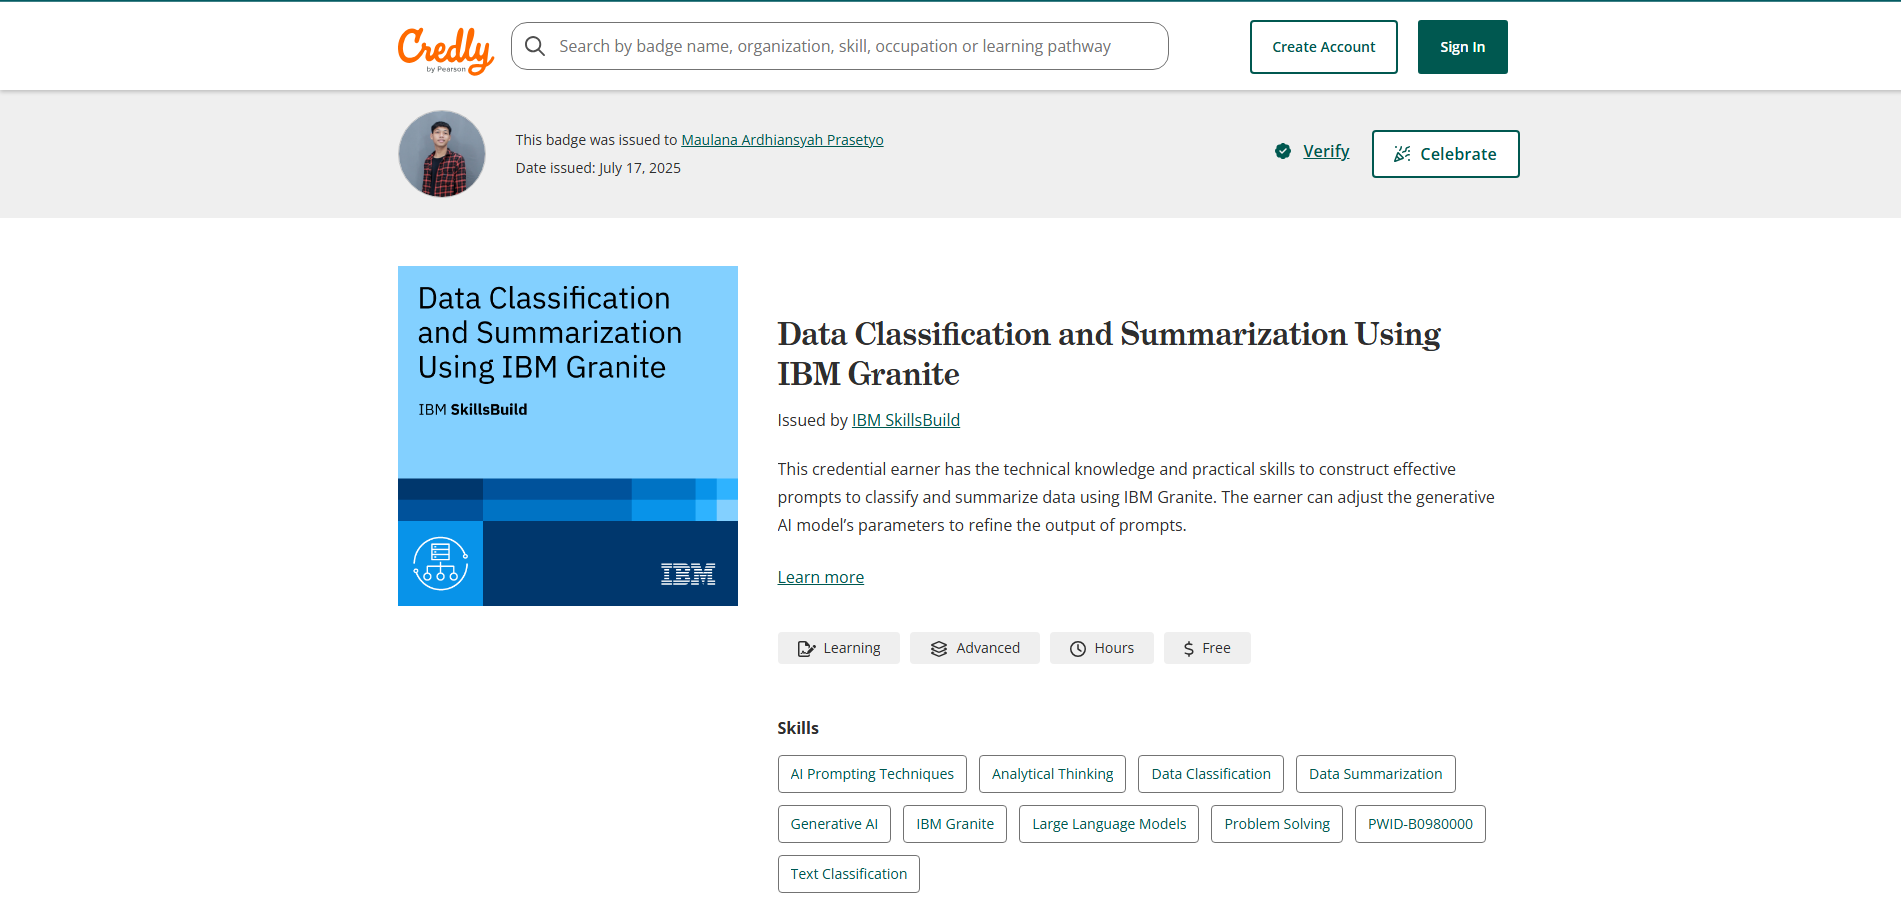Open the Analytical Thinking skill
Screen dimensions: 1901x919
[1052, 774]
